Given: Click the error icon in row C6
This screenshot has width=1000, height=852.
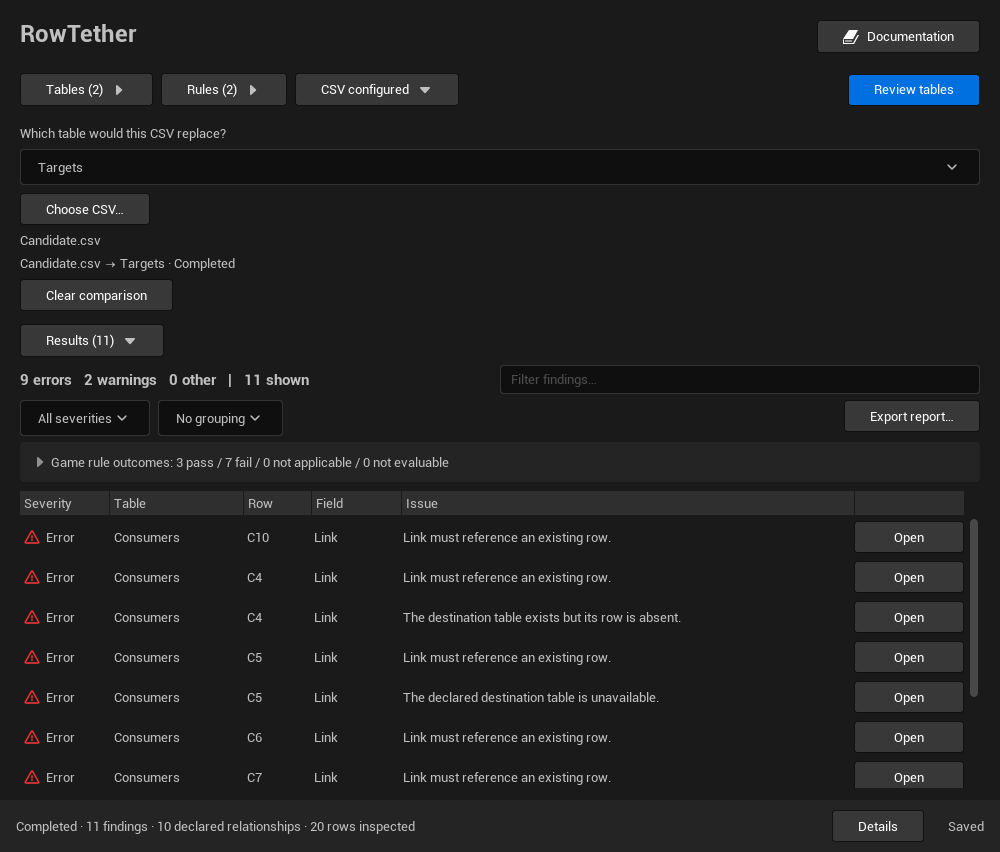Looking at the screenshot, I should [32, 737].
